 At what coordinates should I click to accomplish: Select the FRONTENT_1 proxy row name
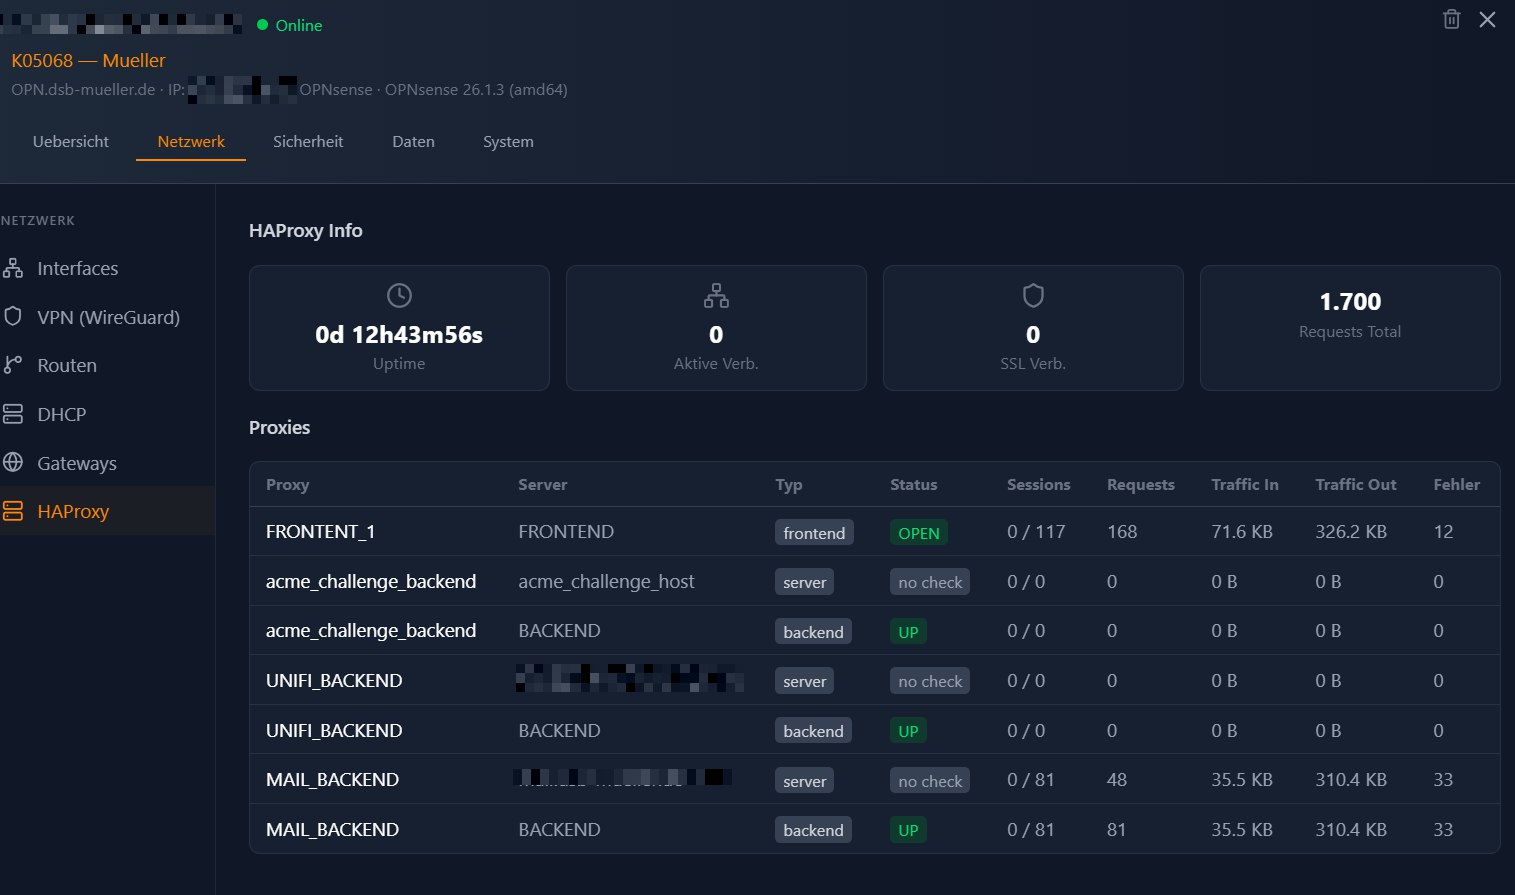pyautogui.click(x=320, y=532)
